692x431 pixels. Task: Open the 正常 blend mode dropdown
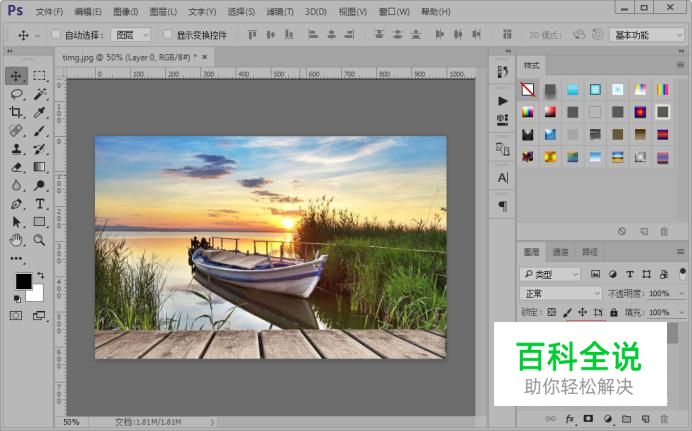tap(560, 293)
